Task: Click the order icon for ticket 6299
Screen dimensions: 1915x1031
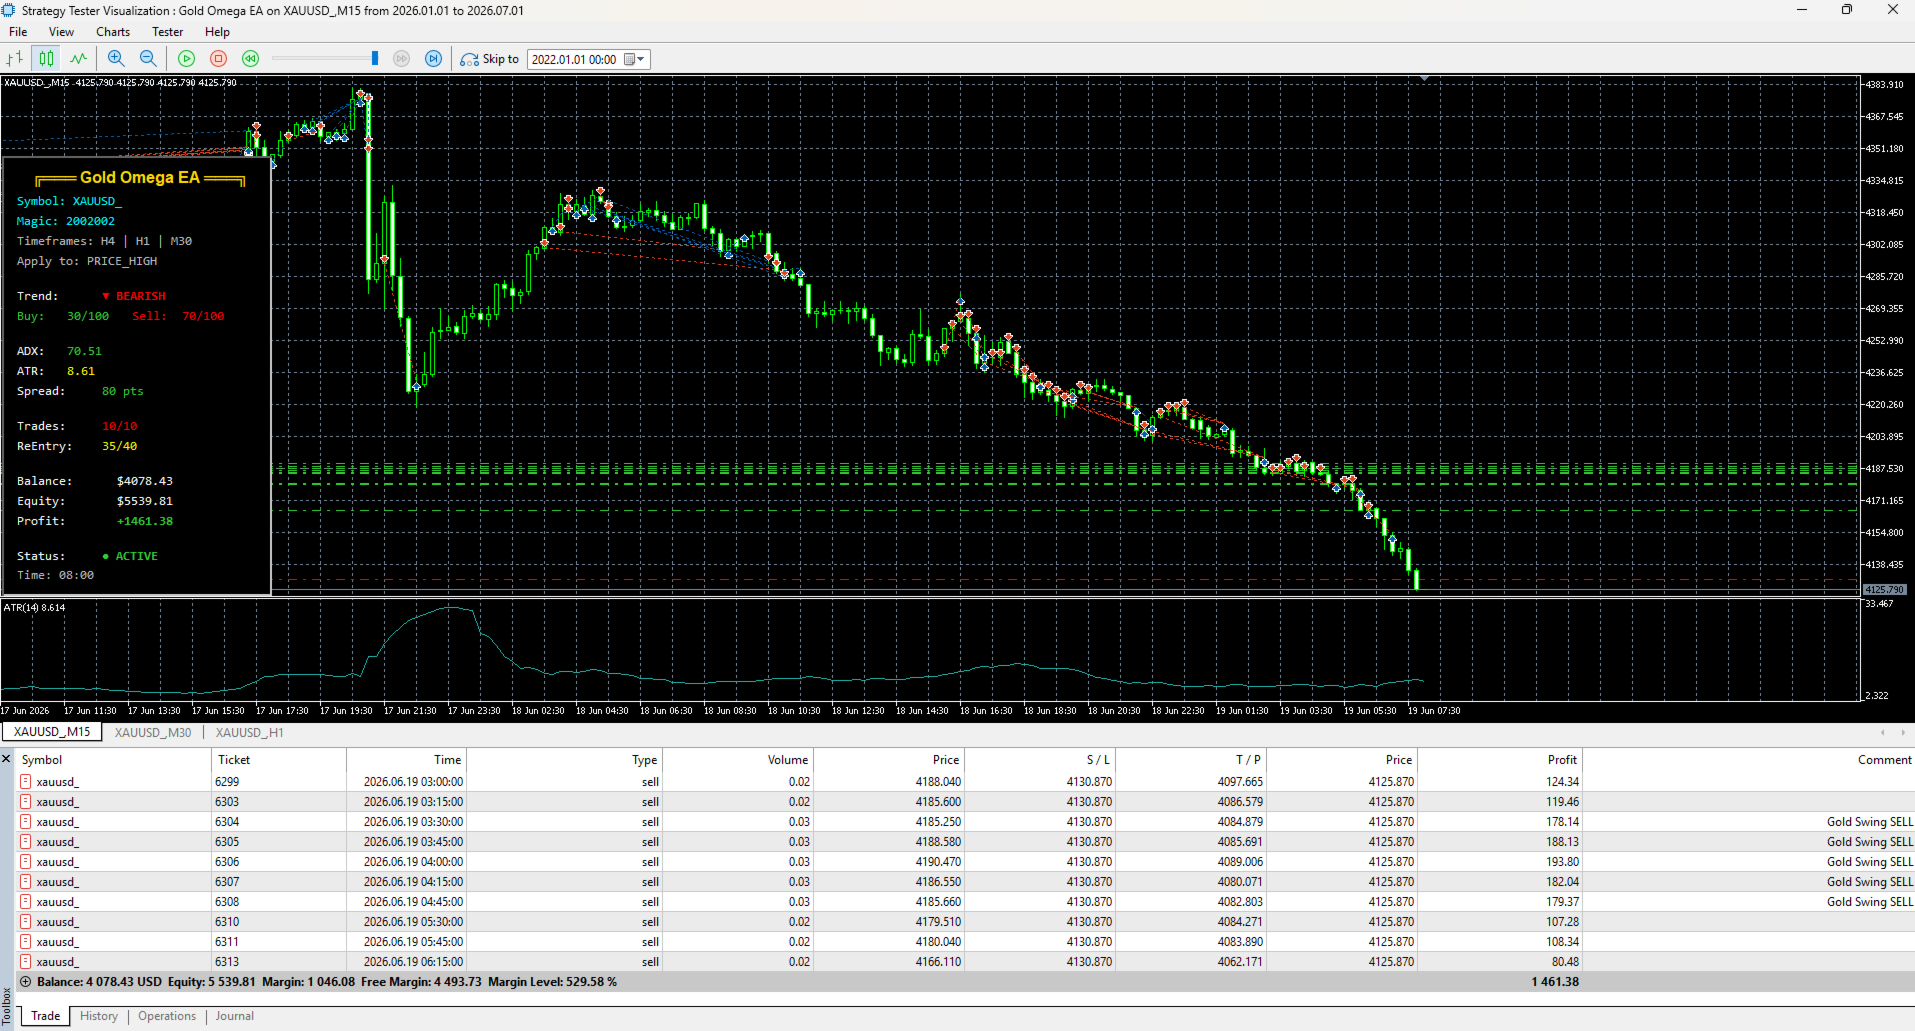Action: click(26, 782)
